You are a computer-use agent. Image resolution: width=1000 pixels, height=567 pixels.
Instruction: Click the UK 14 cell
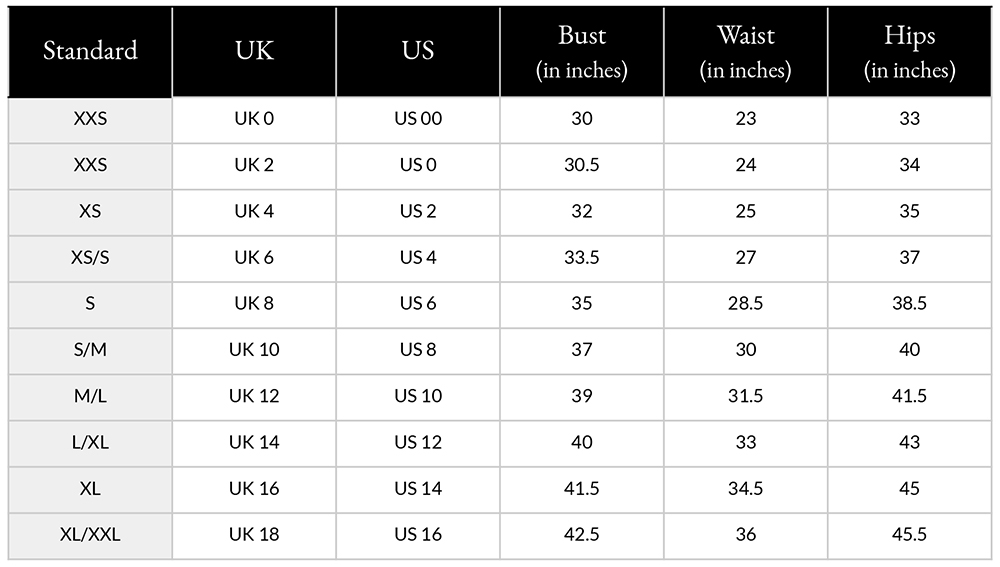point(254,443)
